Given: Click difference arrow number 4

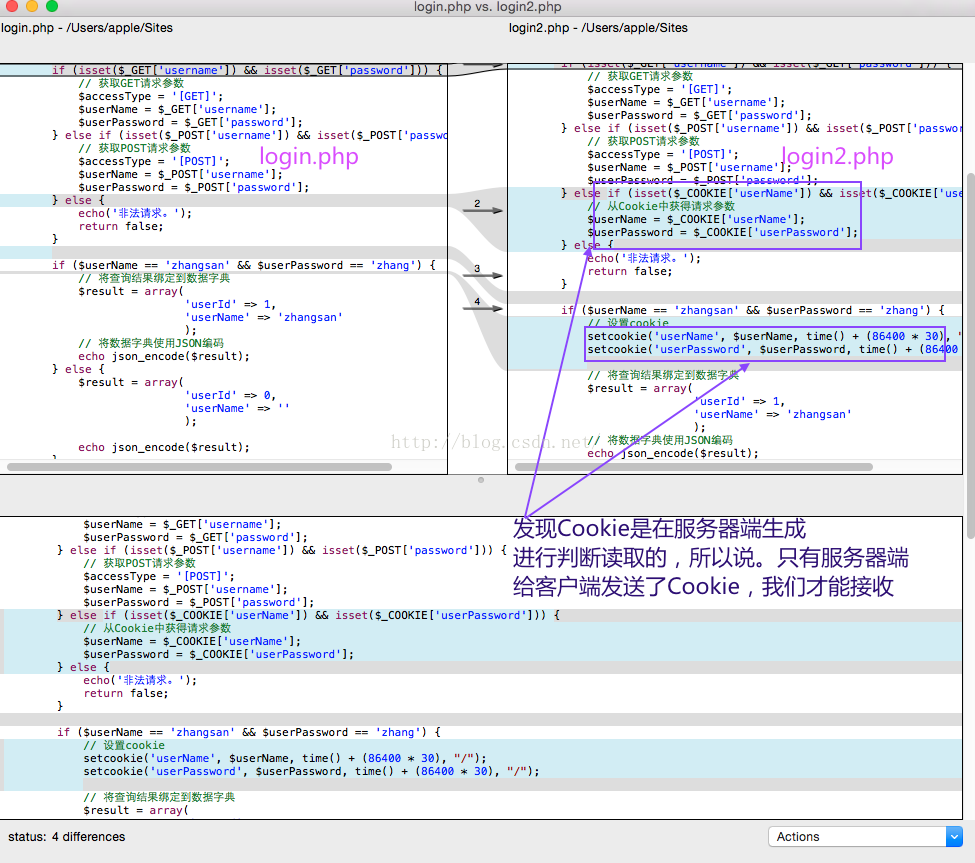Looking at the screenshot, I should 482,307.
